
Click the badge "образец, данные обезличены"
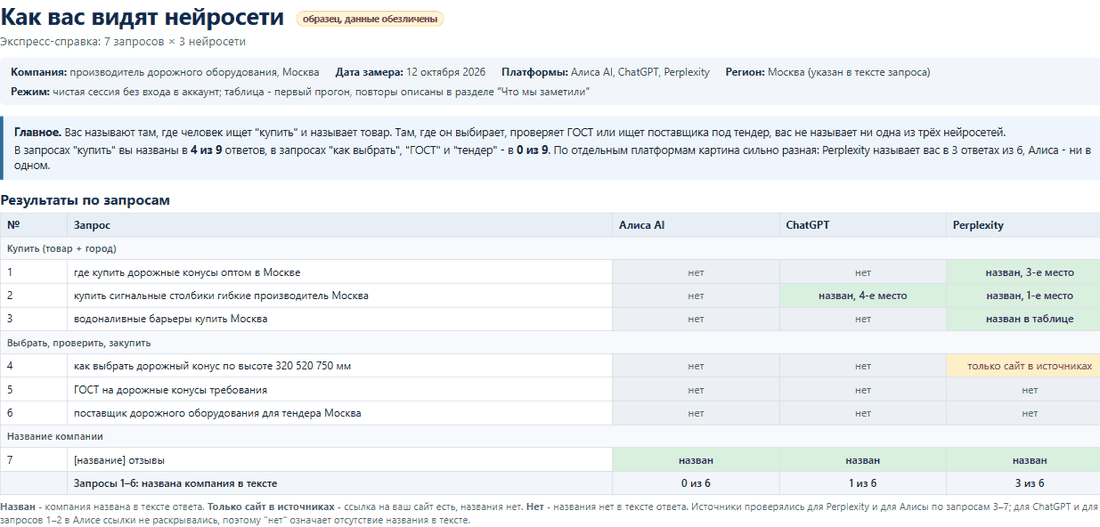pyautogui.click(x=370, y=19)
